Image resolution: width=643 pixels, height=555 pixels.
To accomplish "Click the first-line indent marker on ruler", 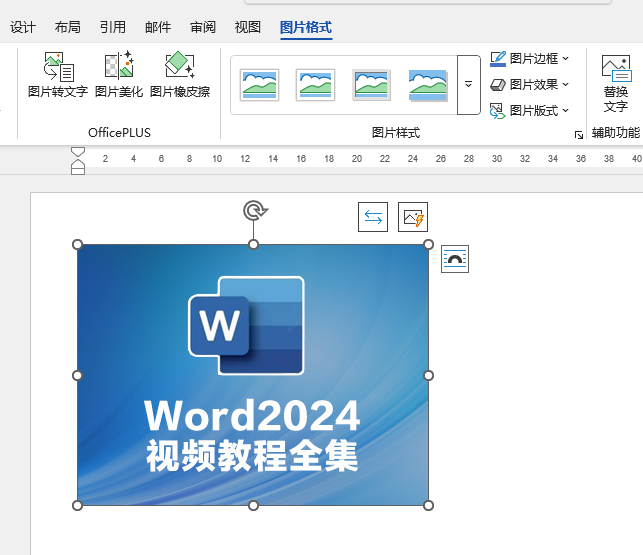I will [78, 152].
